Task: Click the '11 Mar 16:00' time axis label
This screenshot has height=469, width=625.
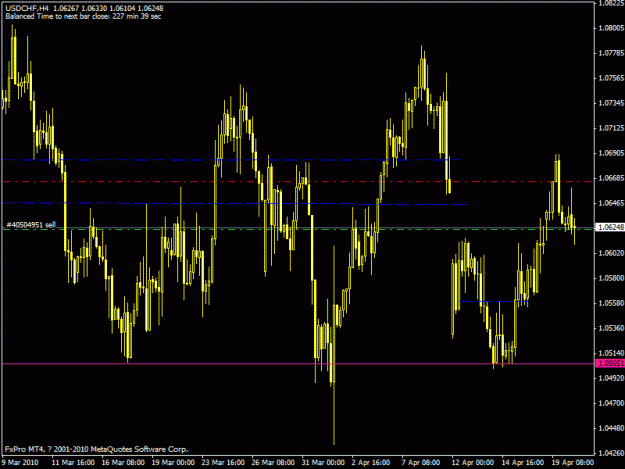Action: (x=73, y=463)
